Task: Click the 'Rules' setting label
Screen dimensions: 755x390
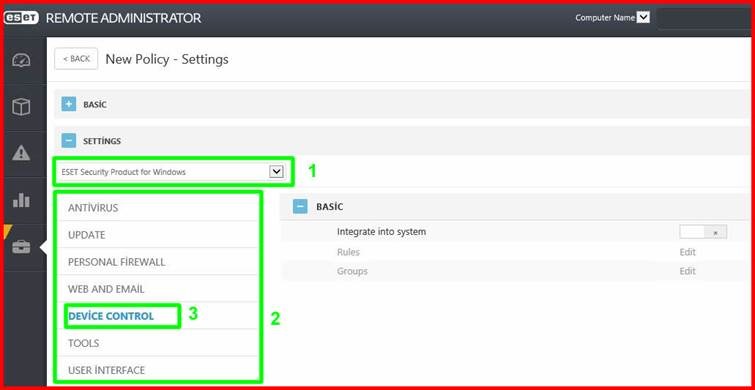Action: [348, 252]
